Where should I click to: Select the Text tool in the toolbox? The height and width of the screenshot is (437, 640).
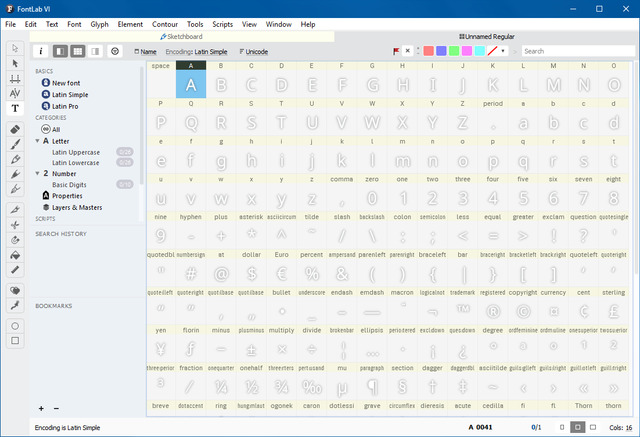pos(15,108)
